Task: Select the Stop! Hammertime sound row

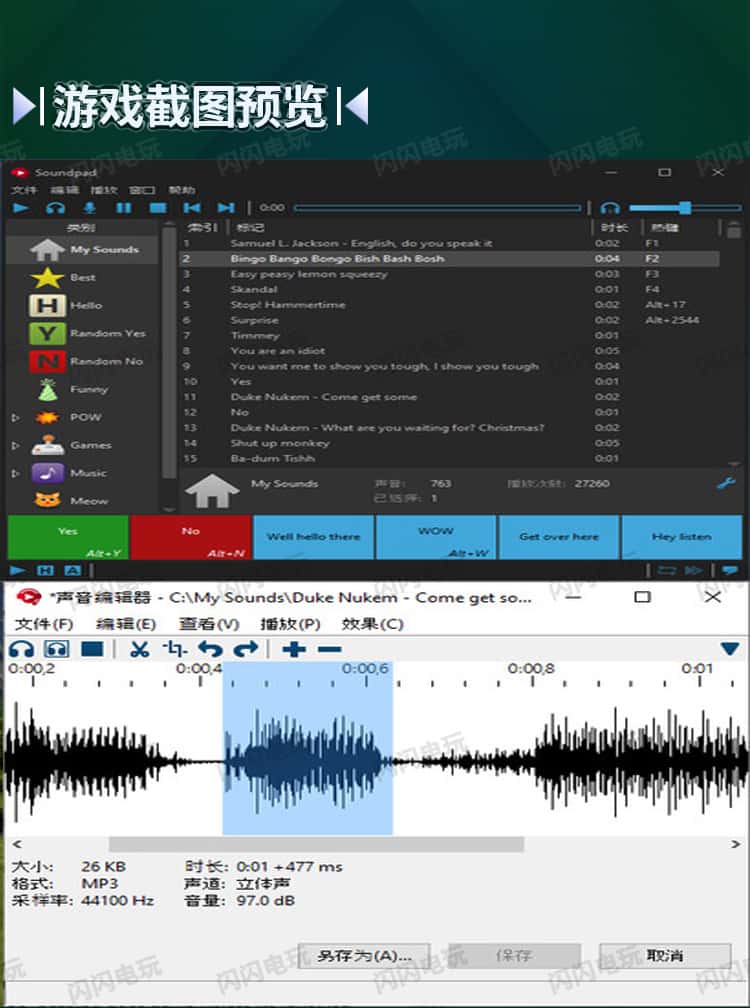Action: (449, 305)
